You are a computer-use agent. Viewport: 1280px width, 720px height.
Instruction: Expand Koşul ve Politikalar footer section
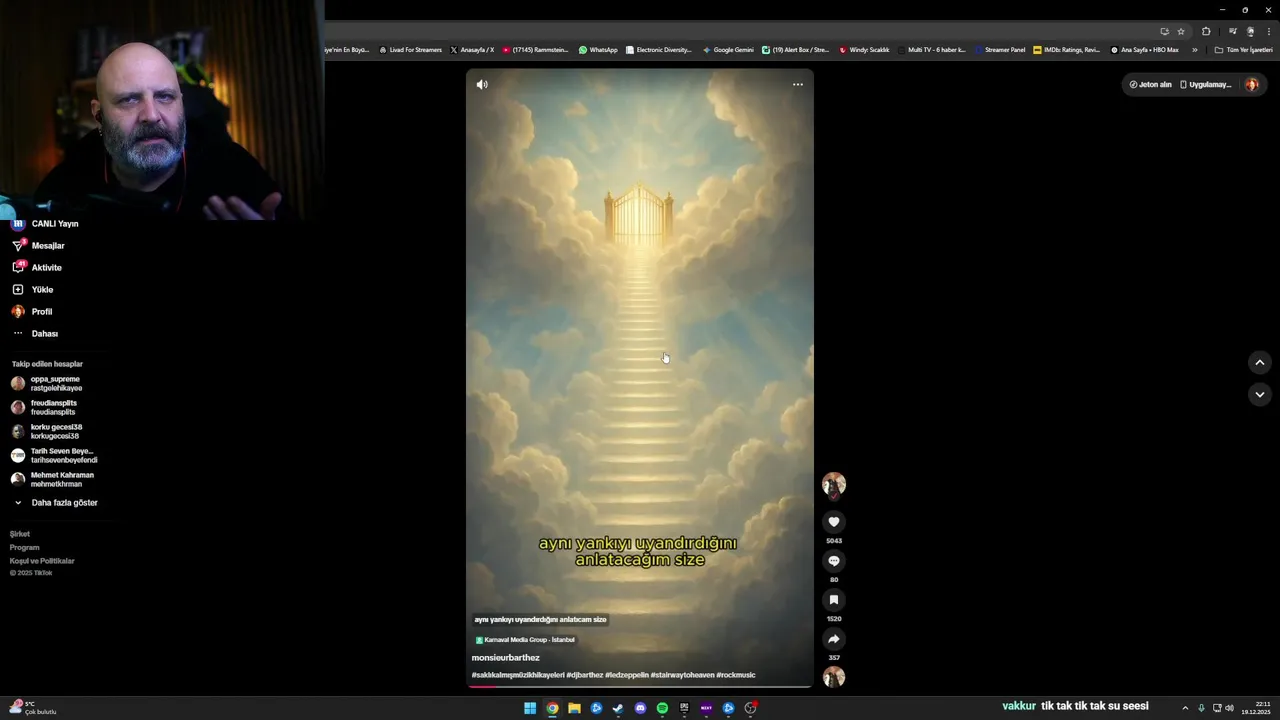42,561
